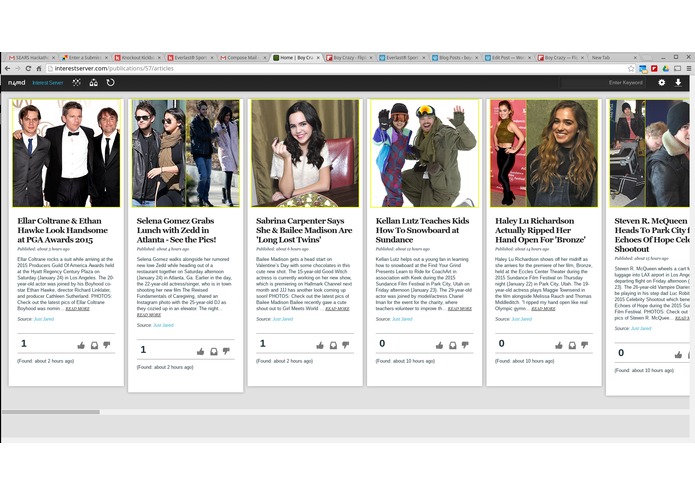Thumbs up the Kellan Lutz article
Viewport: 695px width, 494px height.
(439, 346)
